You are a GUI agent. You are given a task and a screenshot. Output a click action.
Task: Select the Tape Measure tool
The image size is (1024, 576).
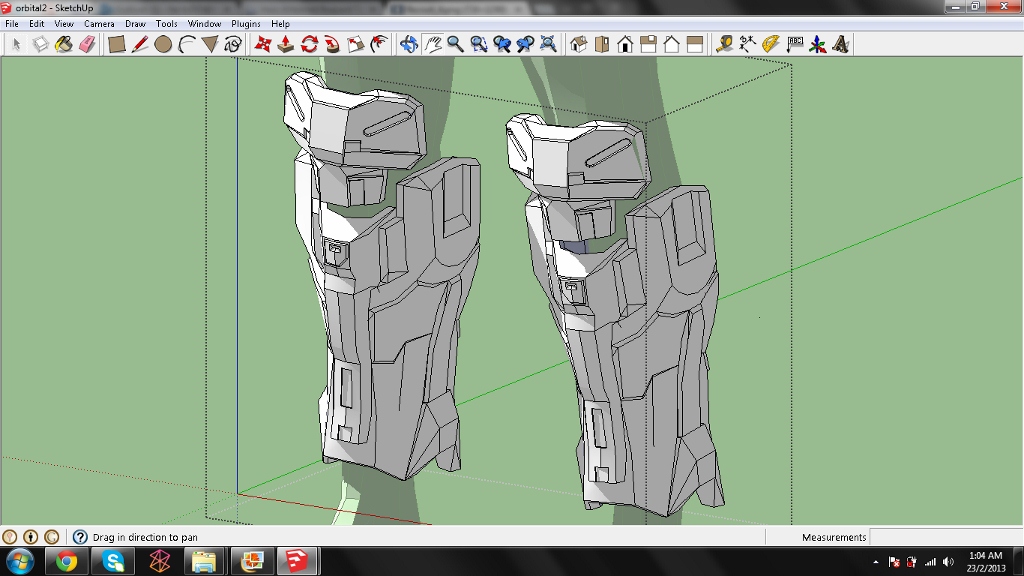click(x=724, y=44)
